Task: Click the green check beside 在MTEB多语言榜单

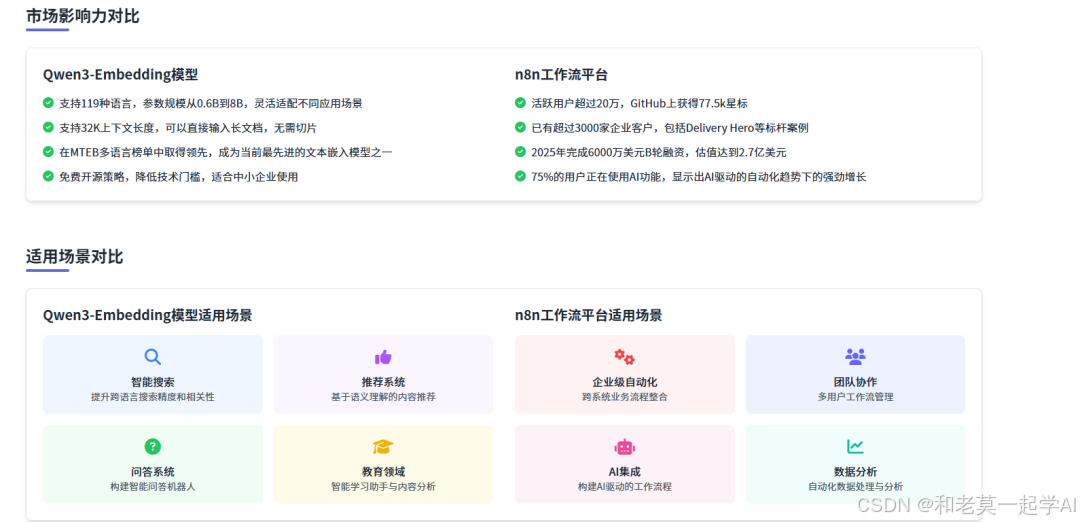Action: [48, 152]
